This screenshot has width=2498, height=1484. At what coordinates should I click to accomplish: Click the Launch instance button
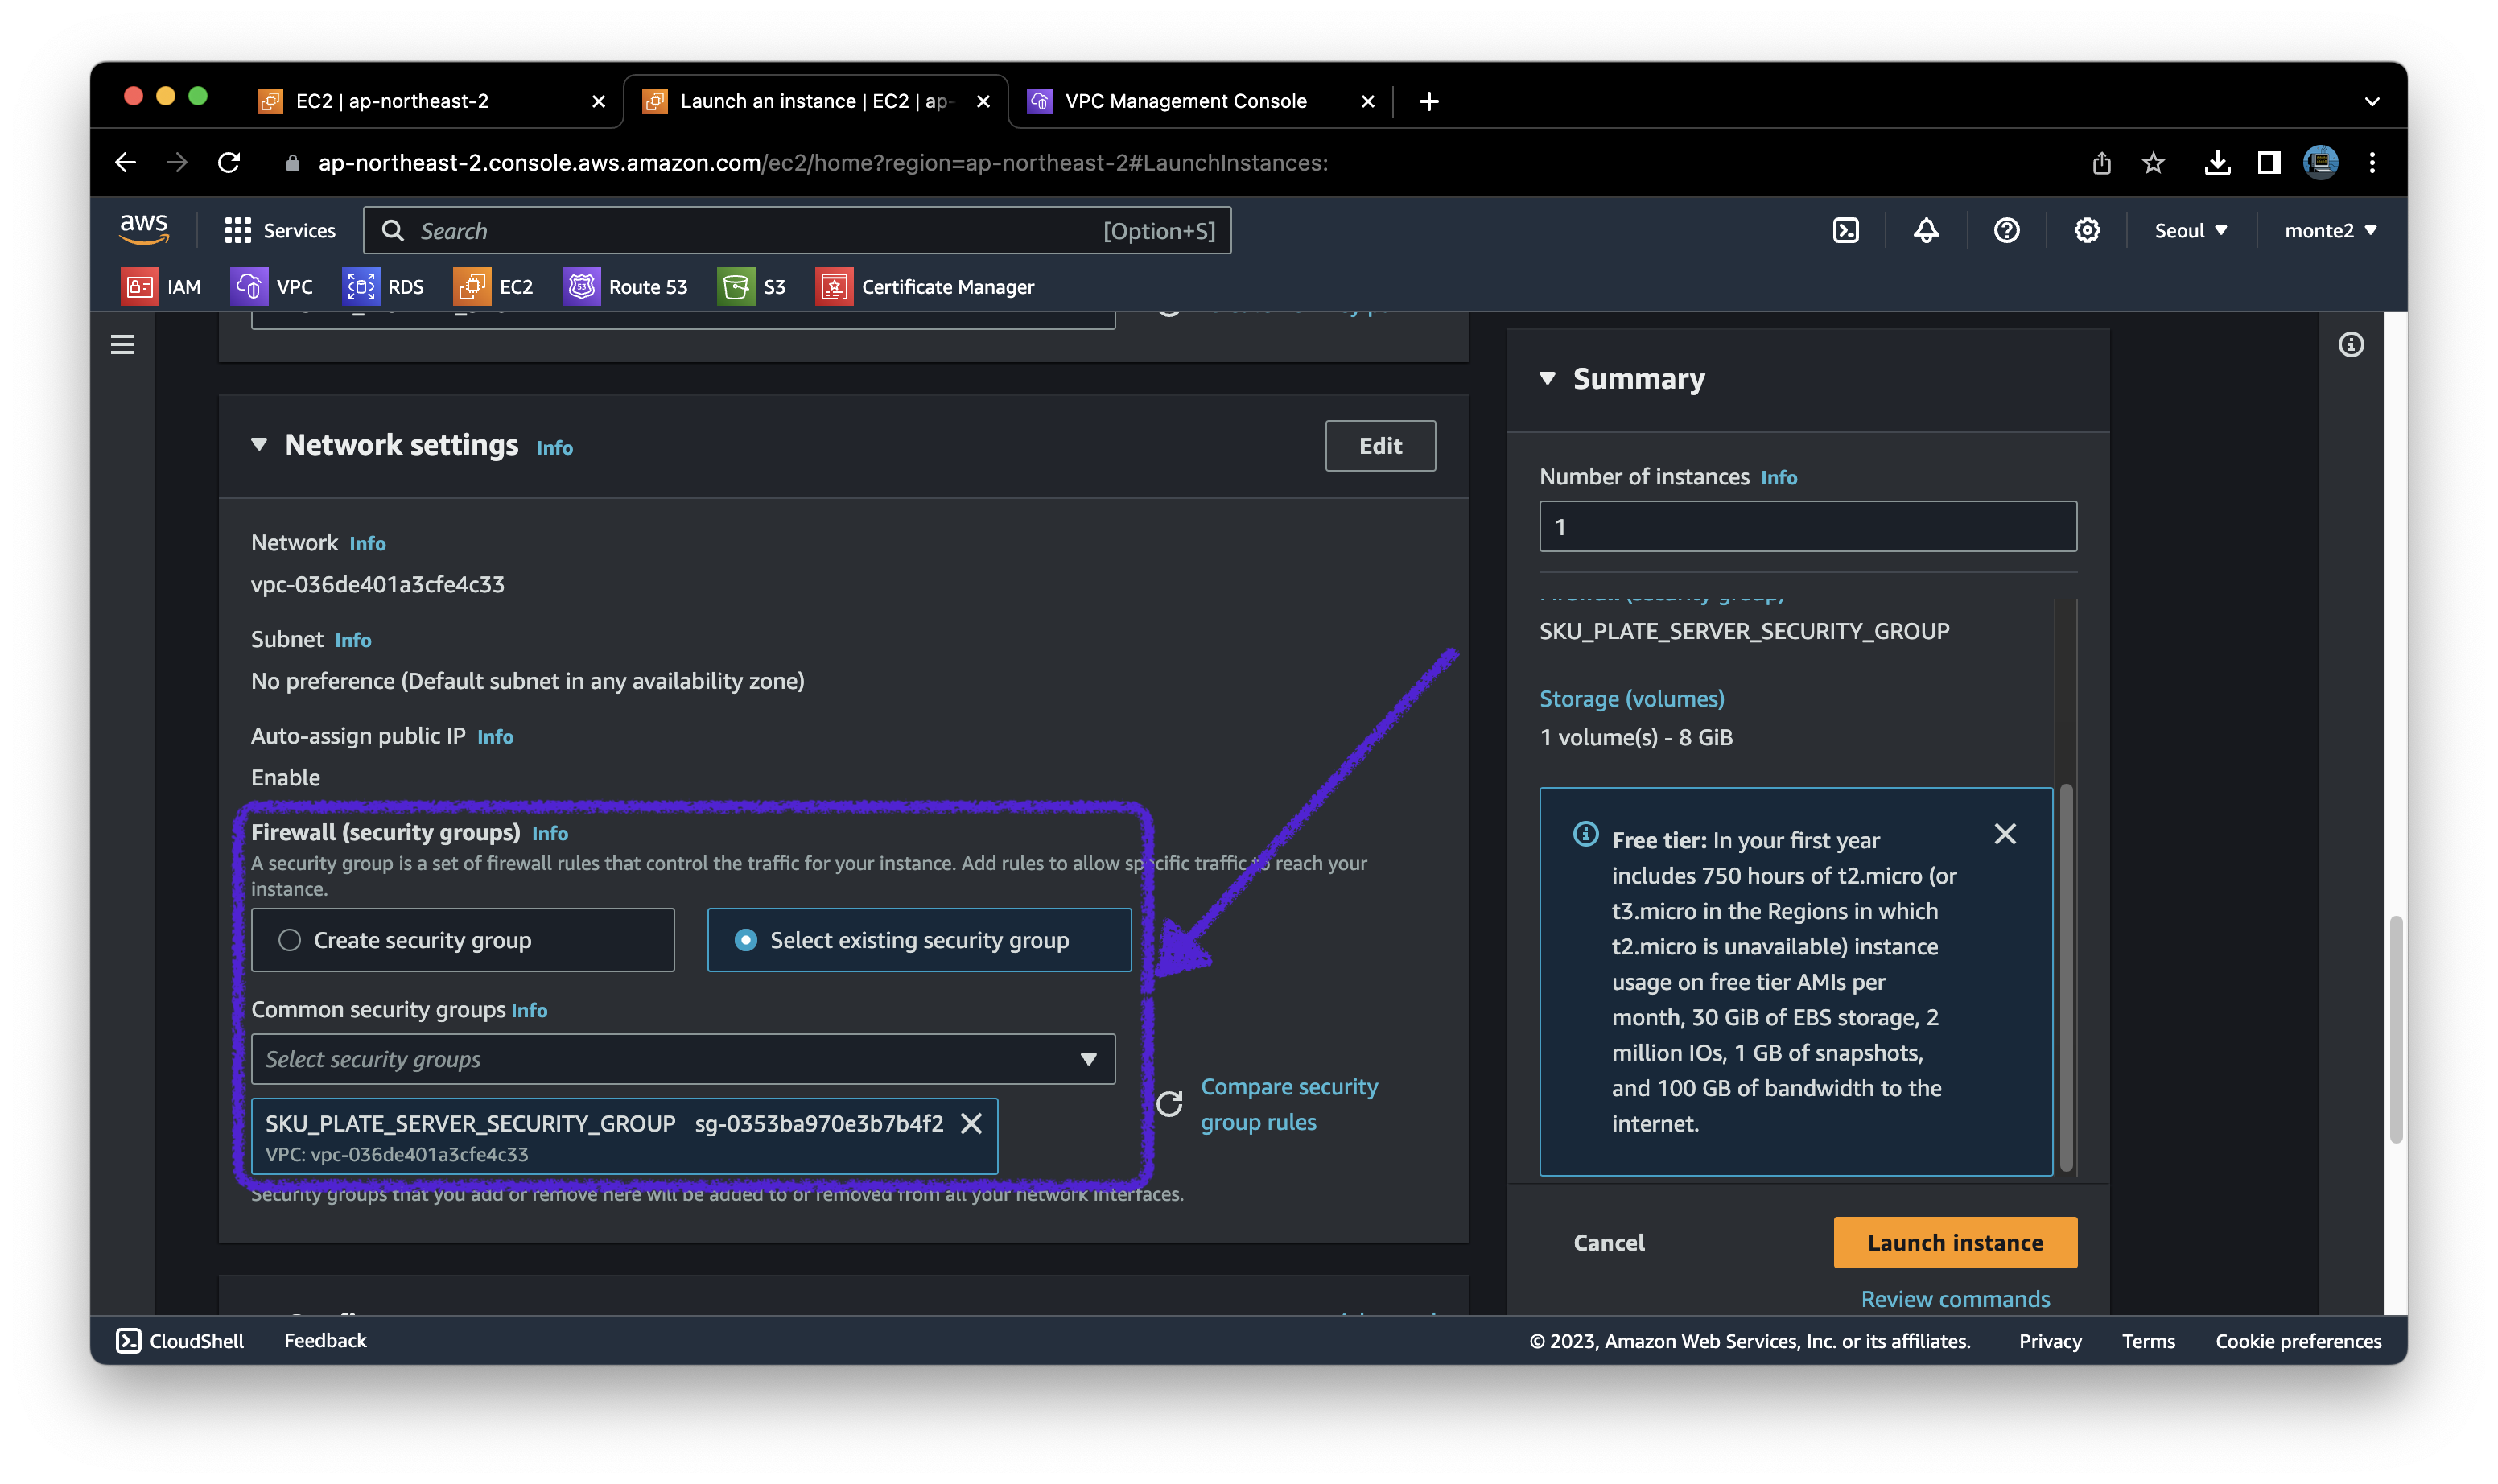coord(1954,1242)
